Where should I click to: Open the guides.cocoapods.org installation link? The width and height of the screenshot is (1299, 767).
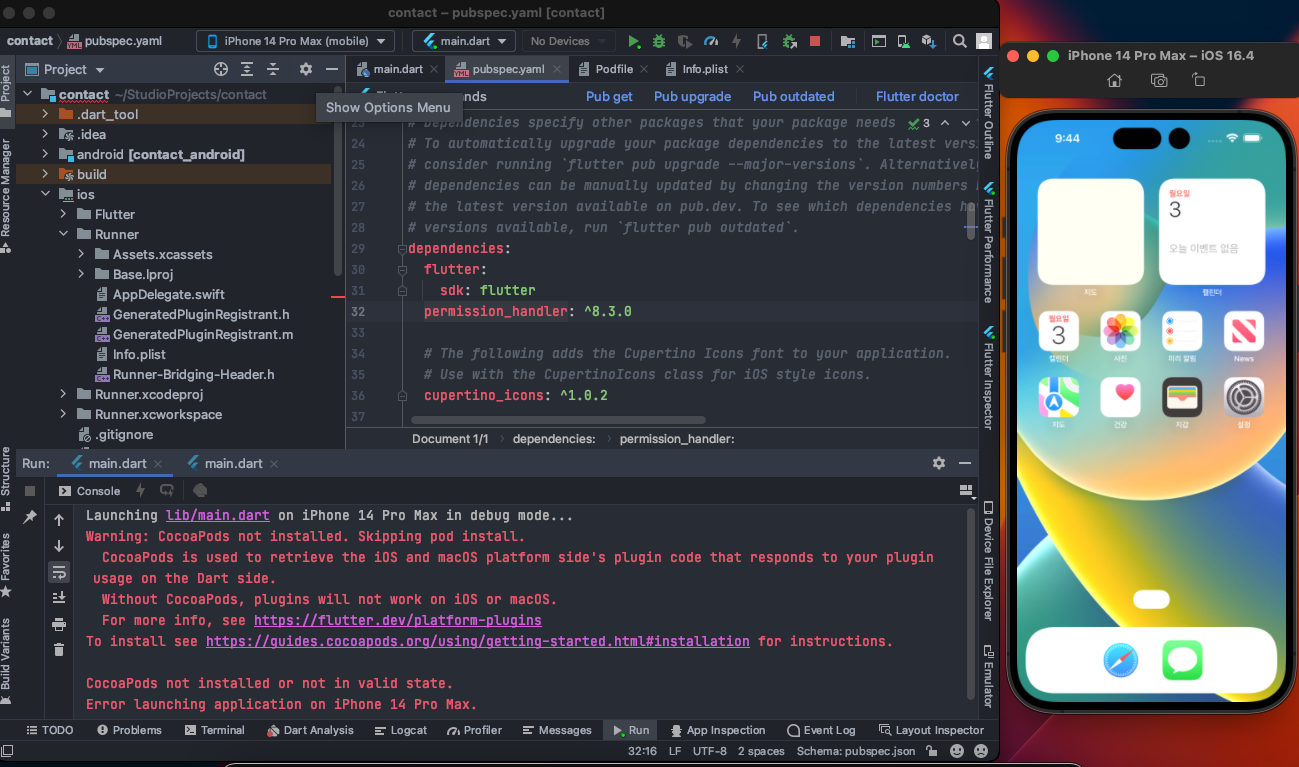pos(478,641)
